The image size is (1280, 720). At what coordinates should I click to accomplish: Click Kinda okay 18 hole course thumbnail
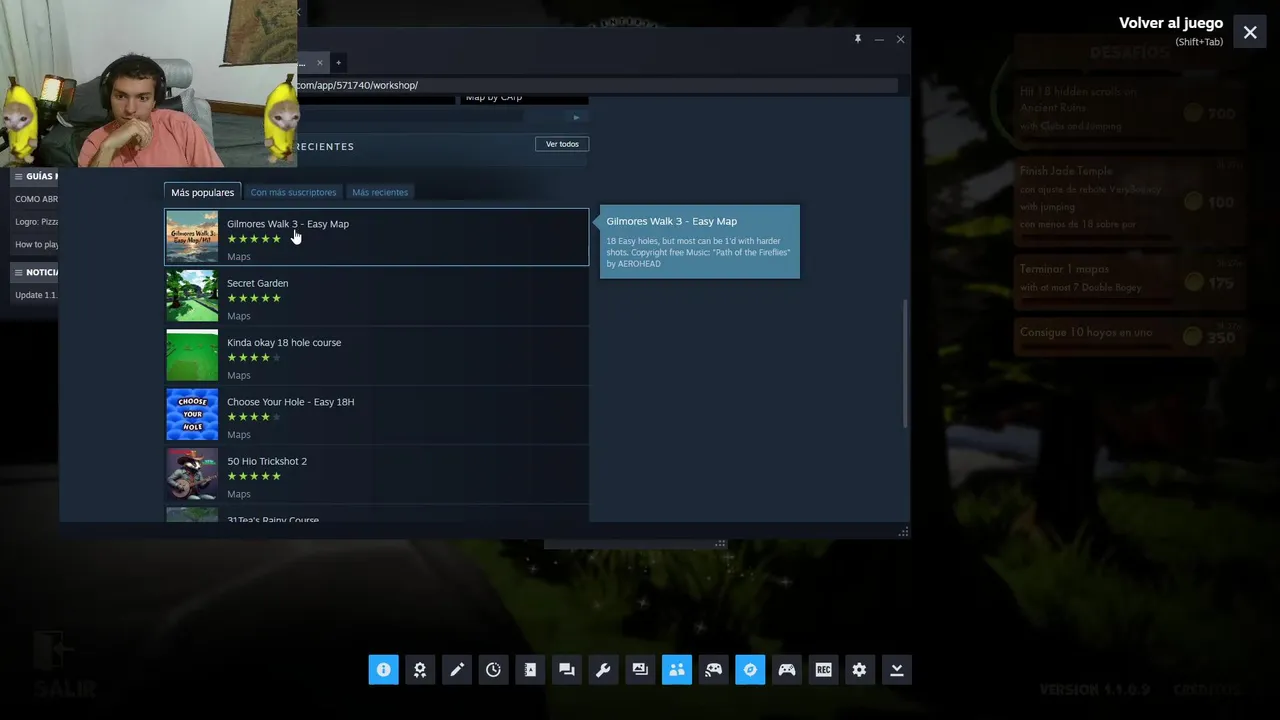click(x=192, y=355)
